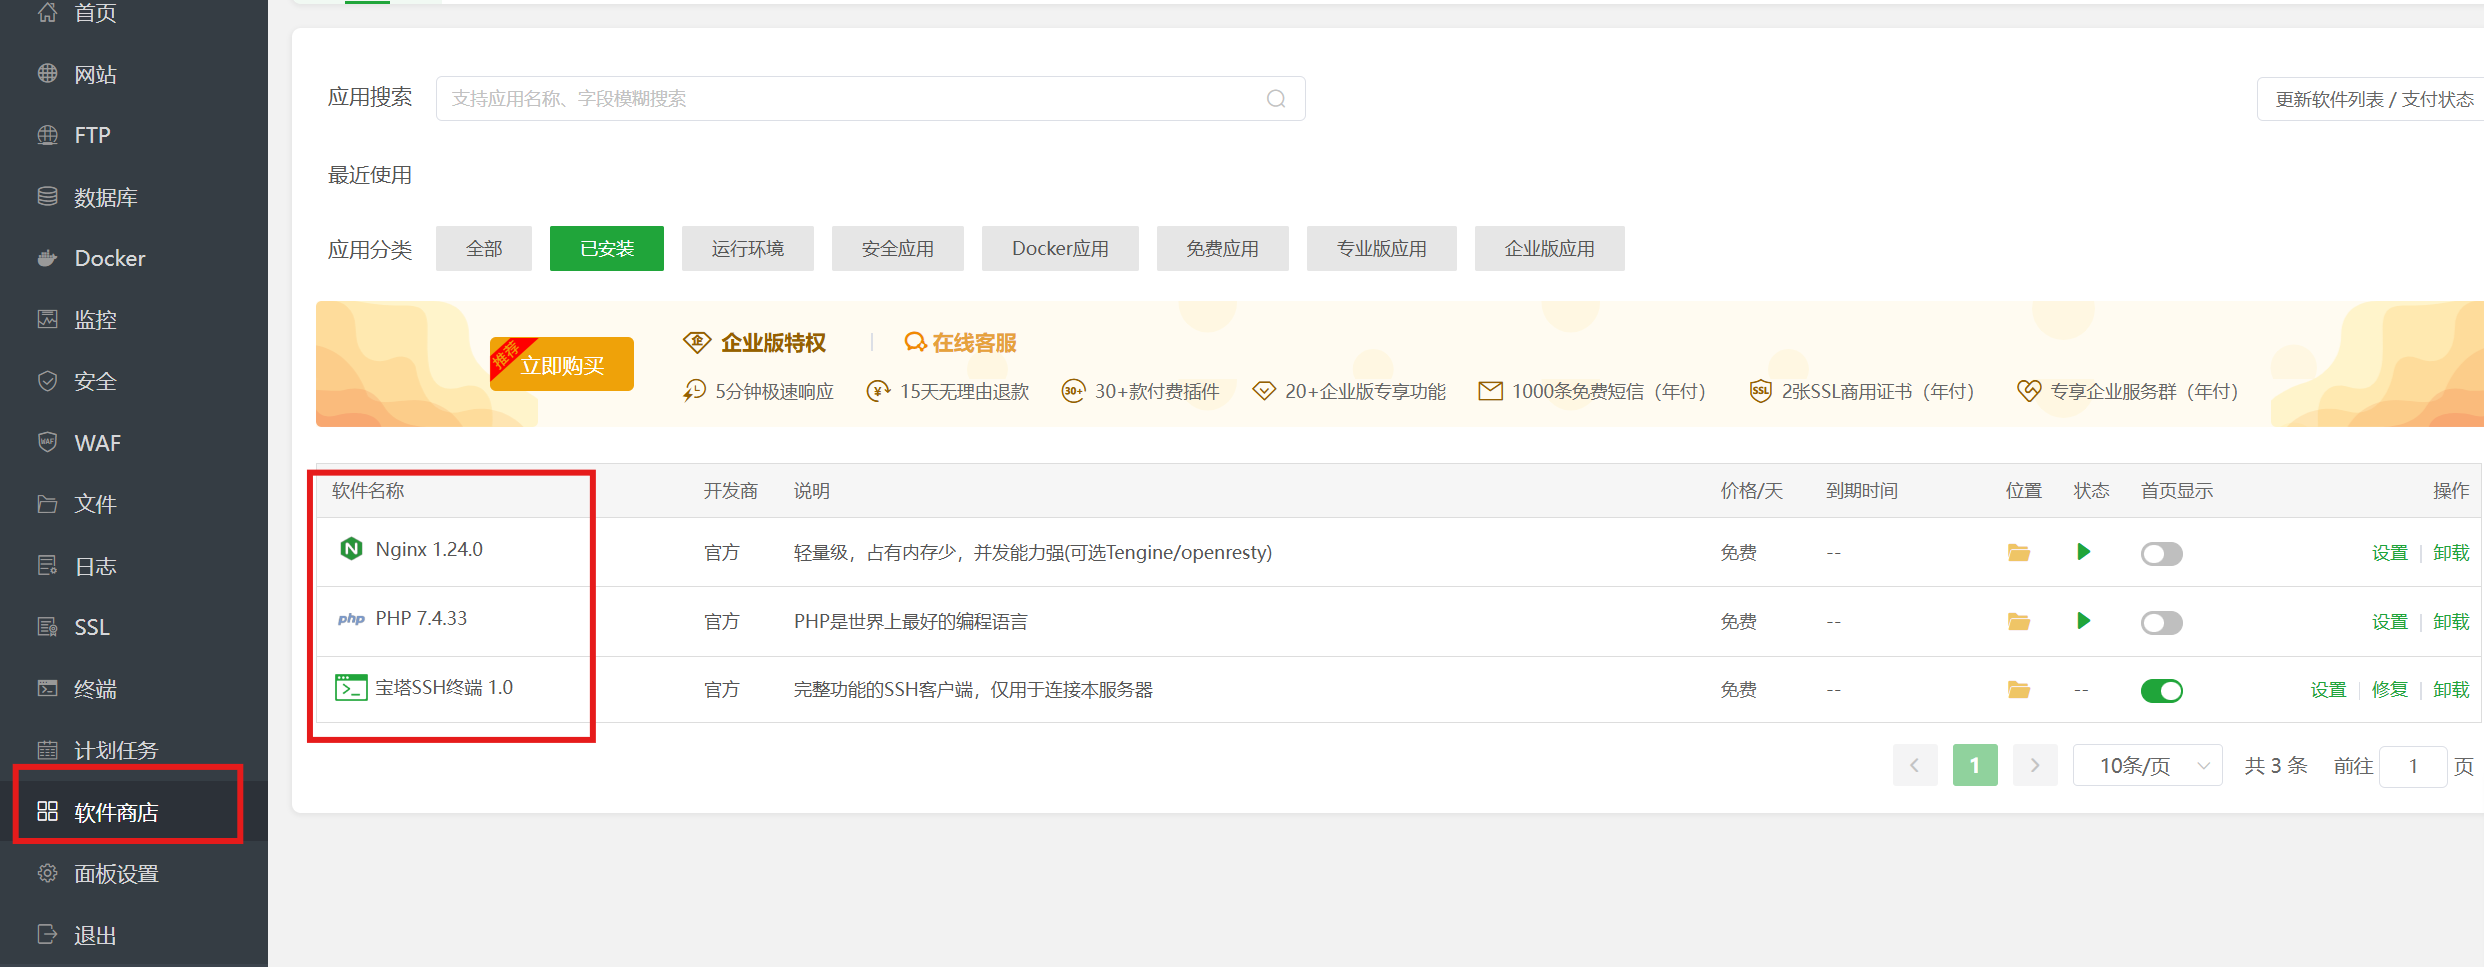Focus the 应用搜索 search input field
This screenshot has height=967, width=2484.
coord(870,99)
